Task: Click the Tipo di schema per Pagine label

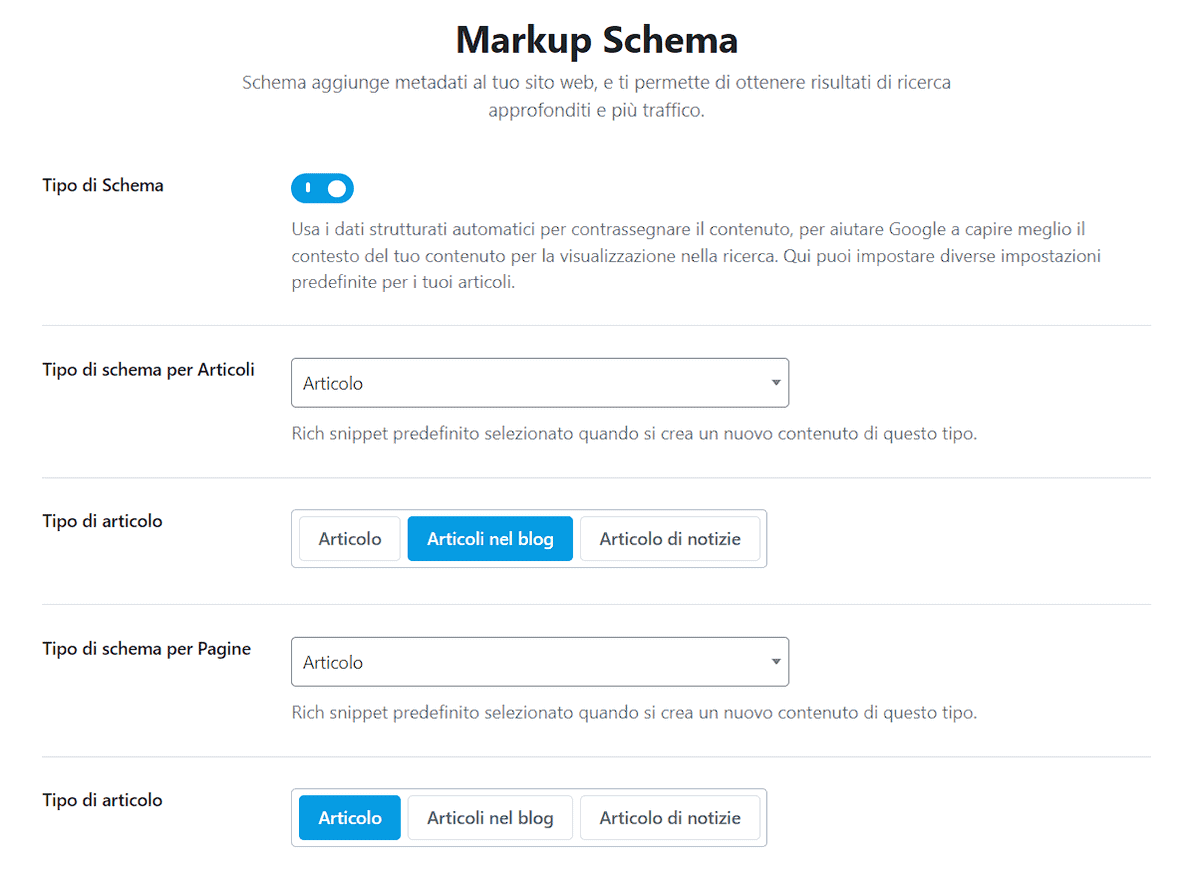Action: tap(146, 648)
